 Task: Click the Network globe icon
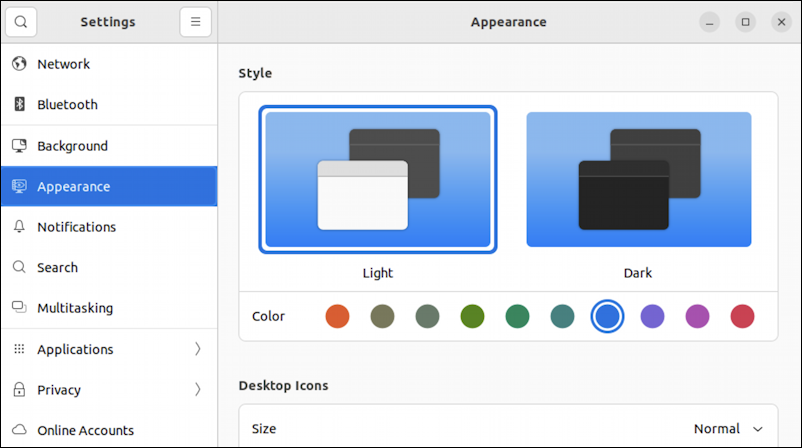(x=19, y=64)
